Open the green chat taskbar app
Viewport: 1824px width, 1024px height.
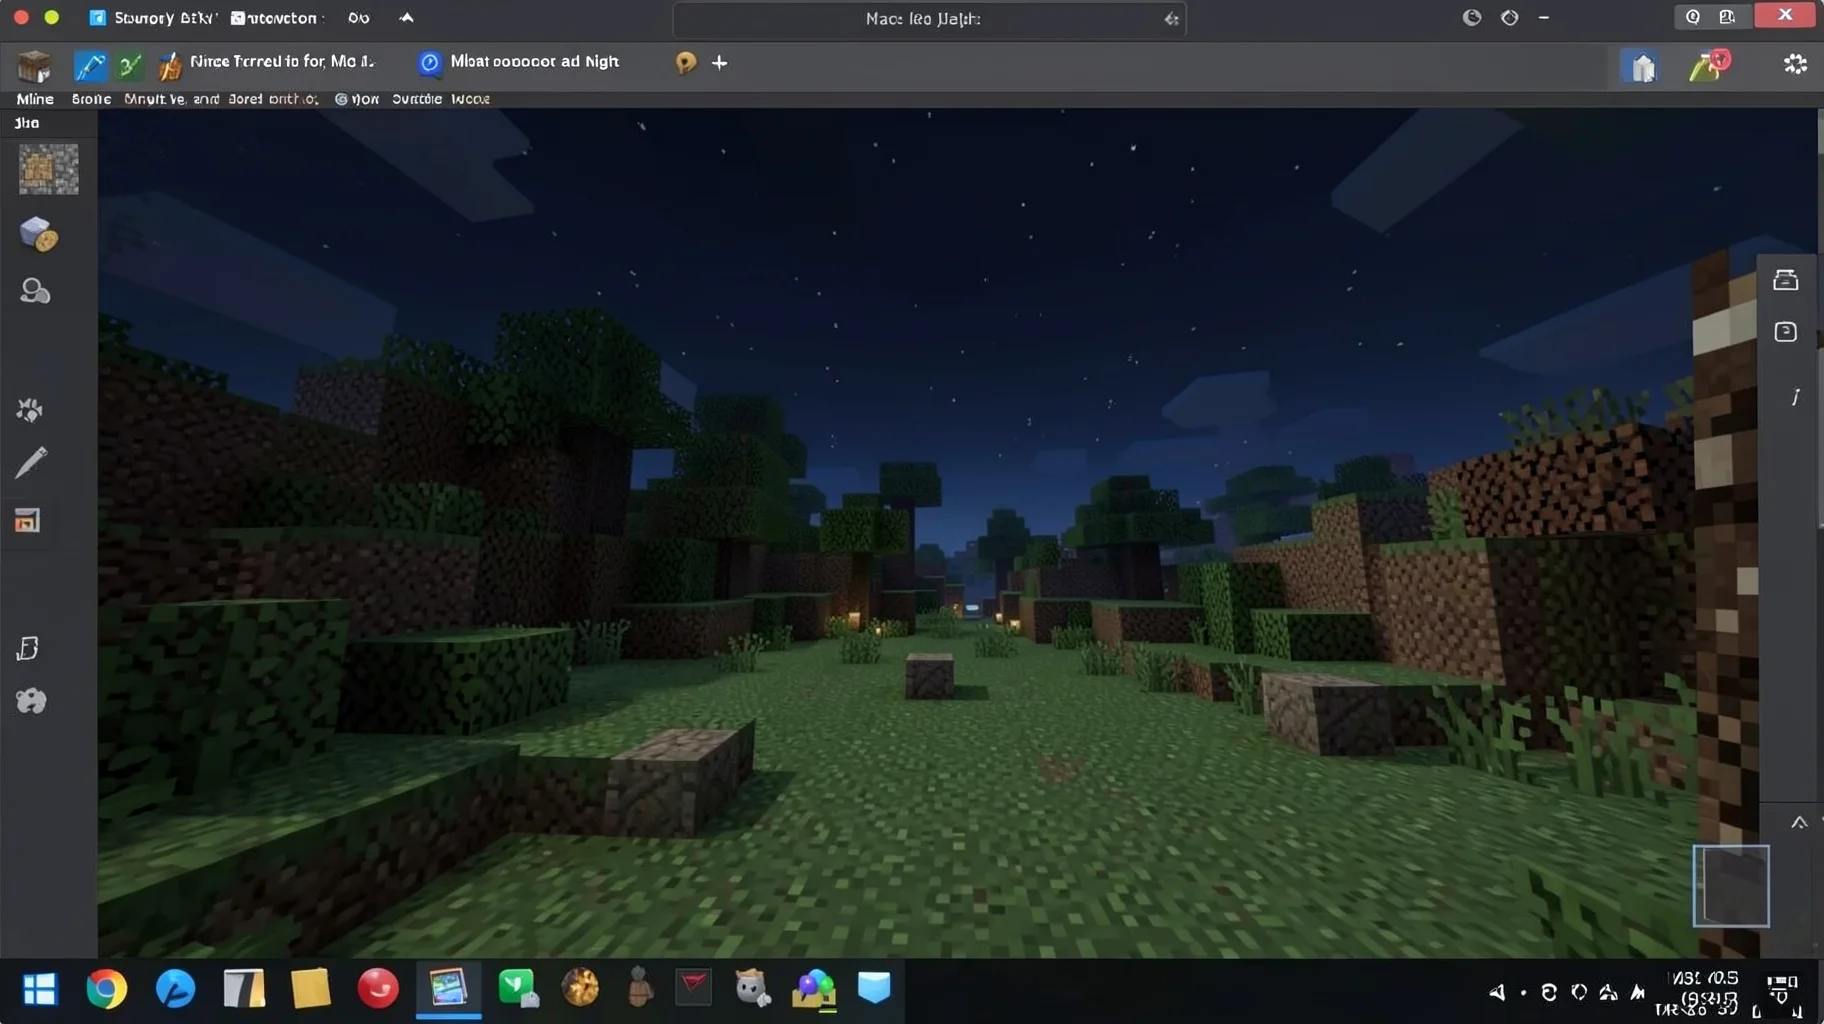coord(518,988)
